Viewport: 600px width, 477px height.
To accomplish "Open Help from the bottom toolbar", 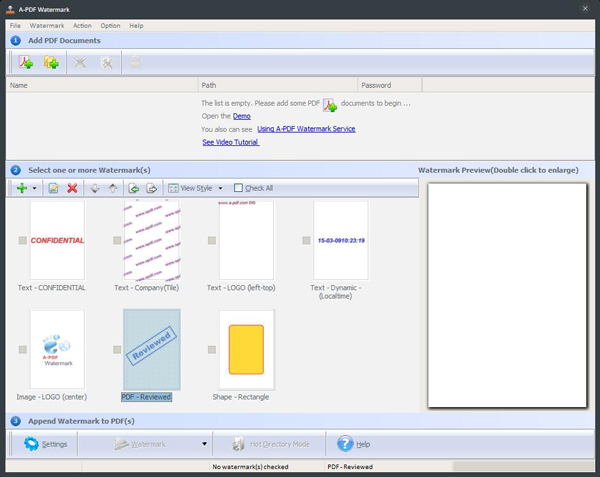I will [354, 444].
